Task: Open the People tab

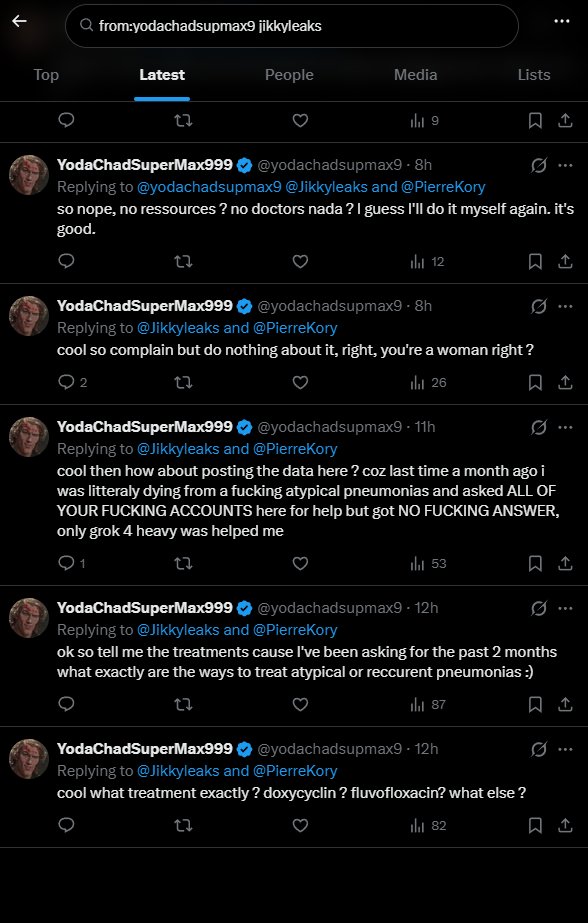Action: [289, 75]
